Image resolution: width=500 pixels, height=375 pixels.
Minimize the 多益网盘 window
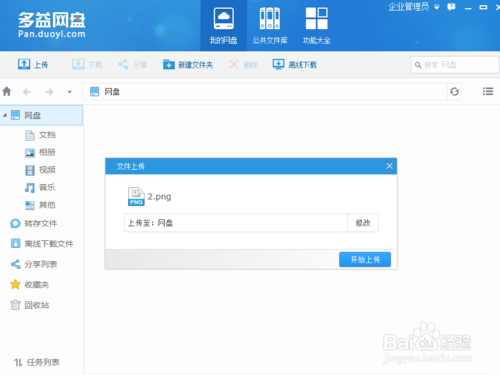pos(468,7)
